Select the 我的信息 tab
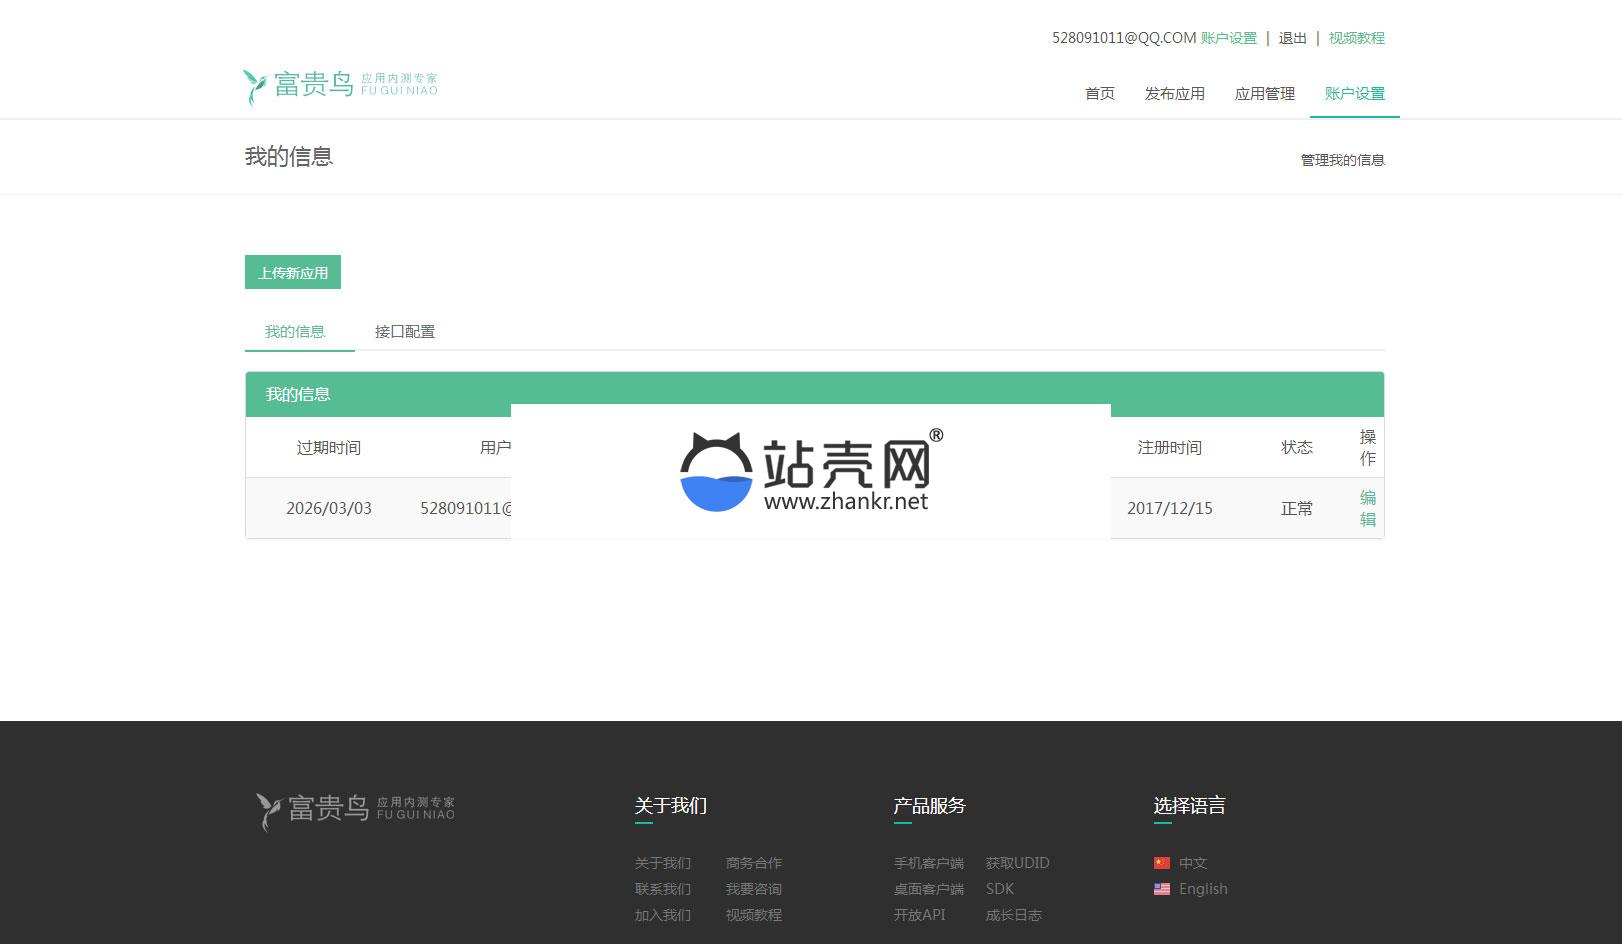The width and height of the screenshot is (1622, 944). coord(295,331)
